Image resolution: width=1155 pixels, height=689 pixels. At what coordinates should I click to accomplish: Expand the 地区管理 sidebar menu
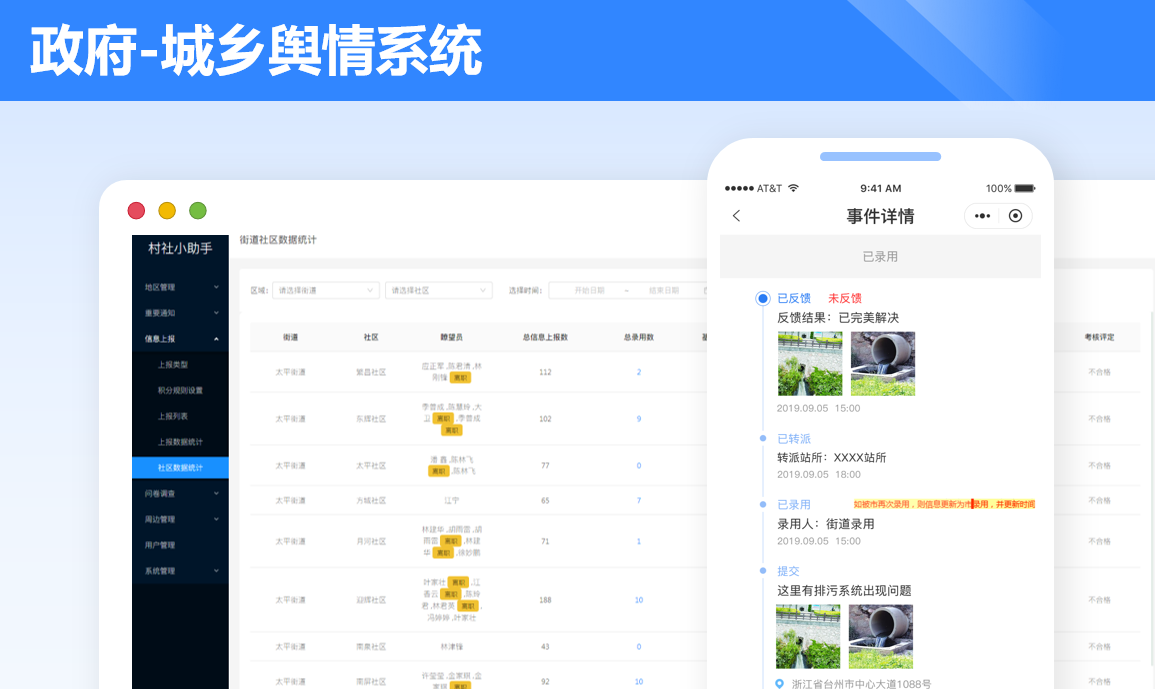click(x=180, y=288)
